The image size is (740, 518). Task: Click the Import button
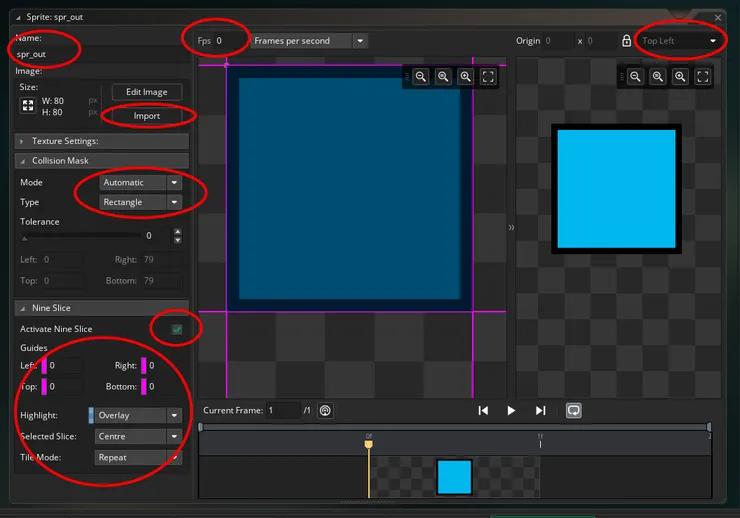[147, 116]
